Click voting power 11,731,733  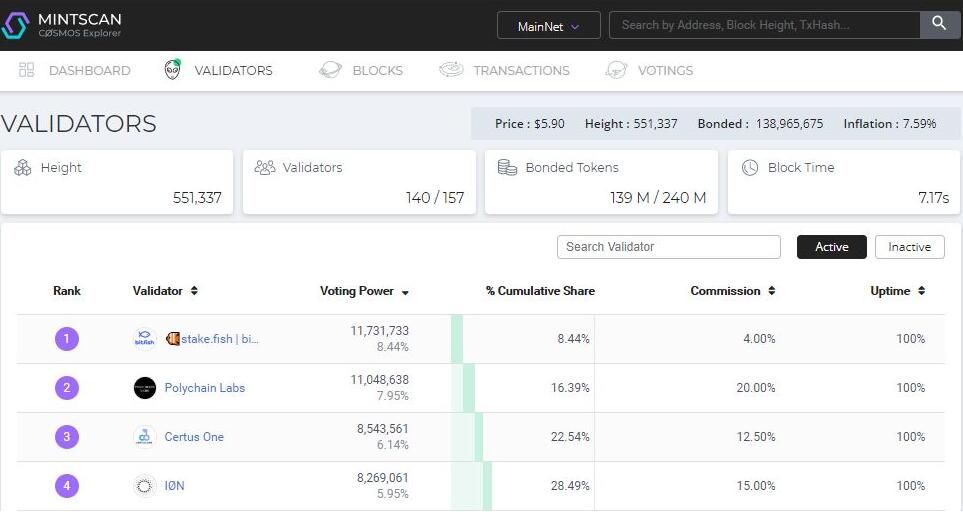click(x=380, y=331)
